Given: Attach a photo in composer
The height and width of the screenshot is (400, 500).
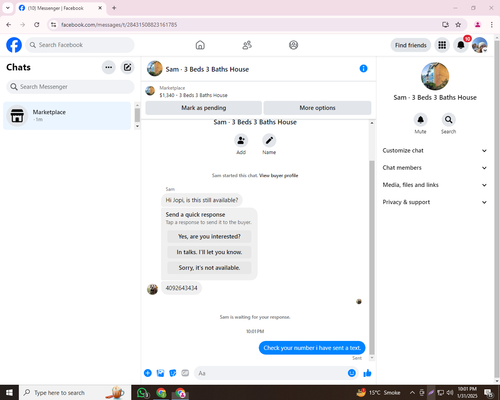Looking at the screenshot, I should tap(160, 373).
